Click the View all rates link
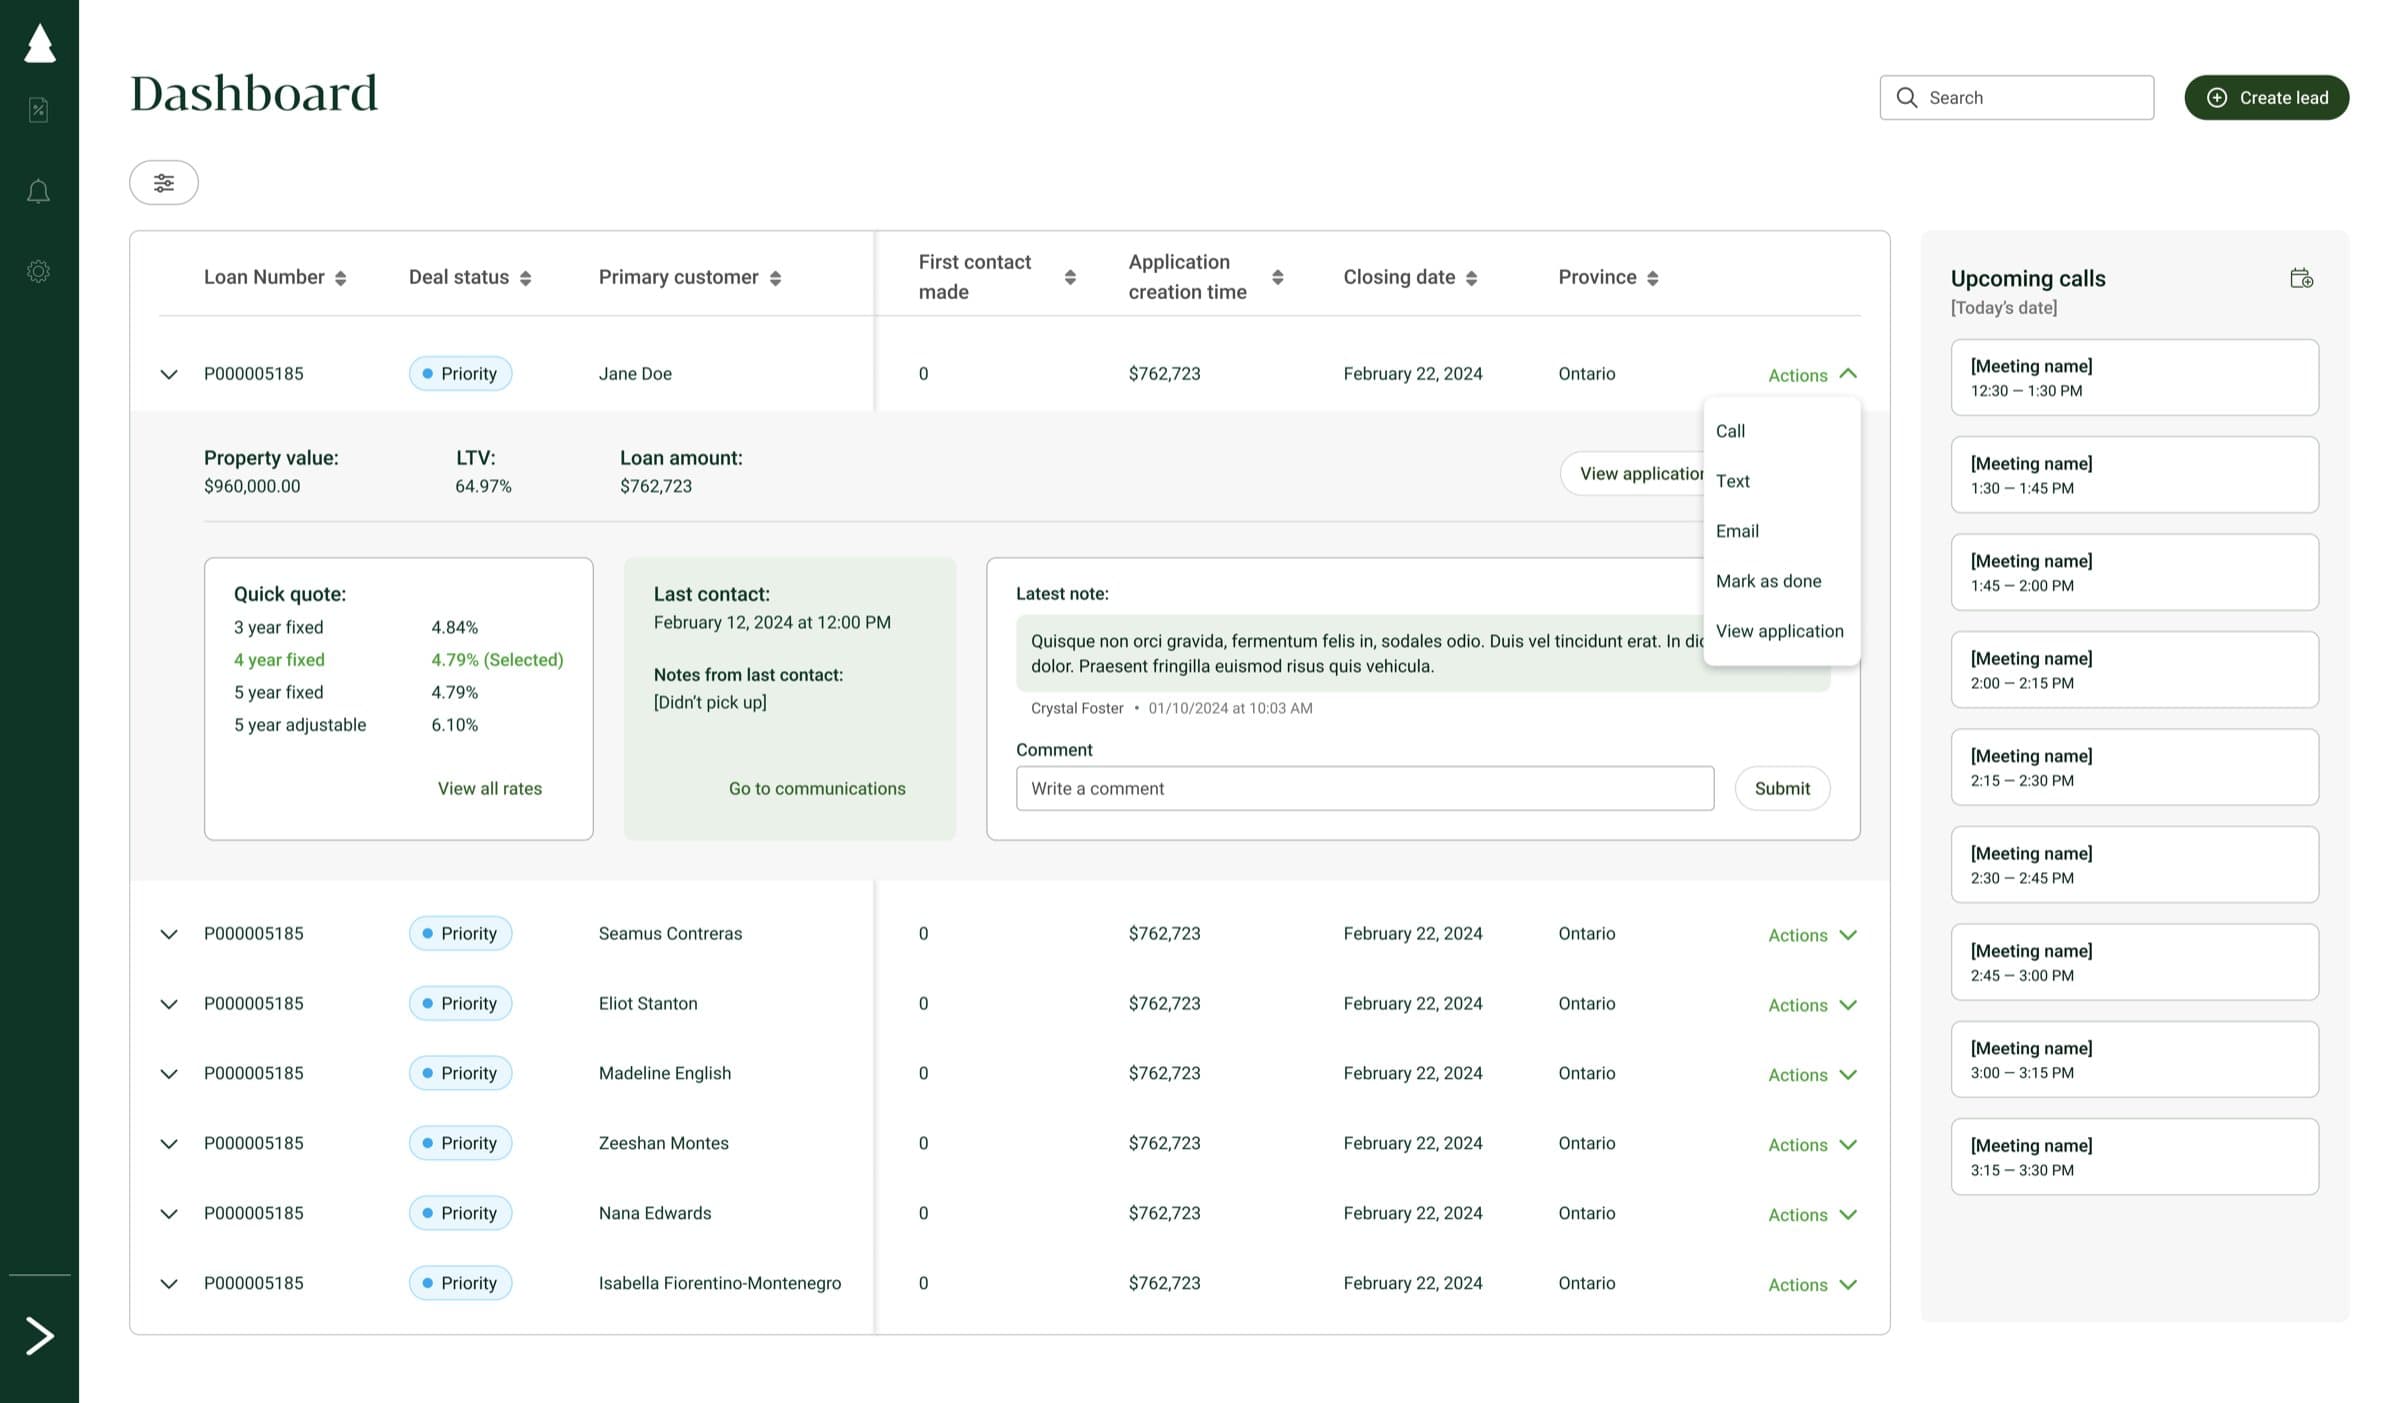Image resolution: width=2400 pixels, height=1403 pixels. point(489,788)
